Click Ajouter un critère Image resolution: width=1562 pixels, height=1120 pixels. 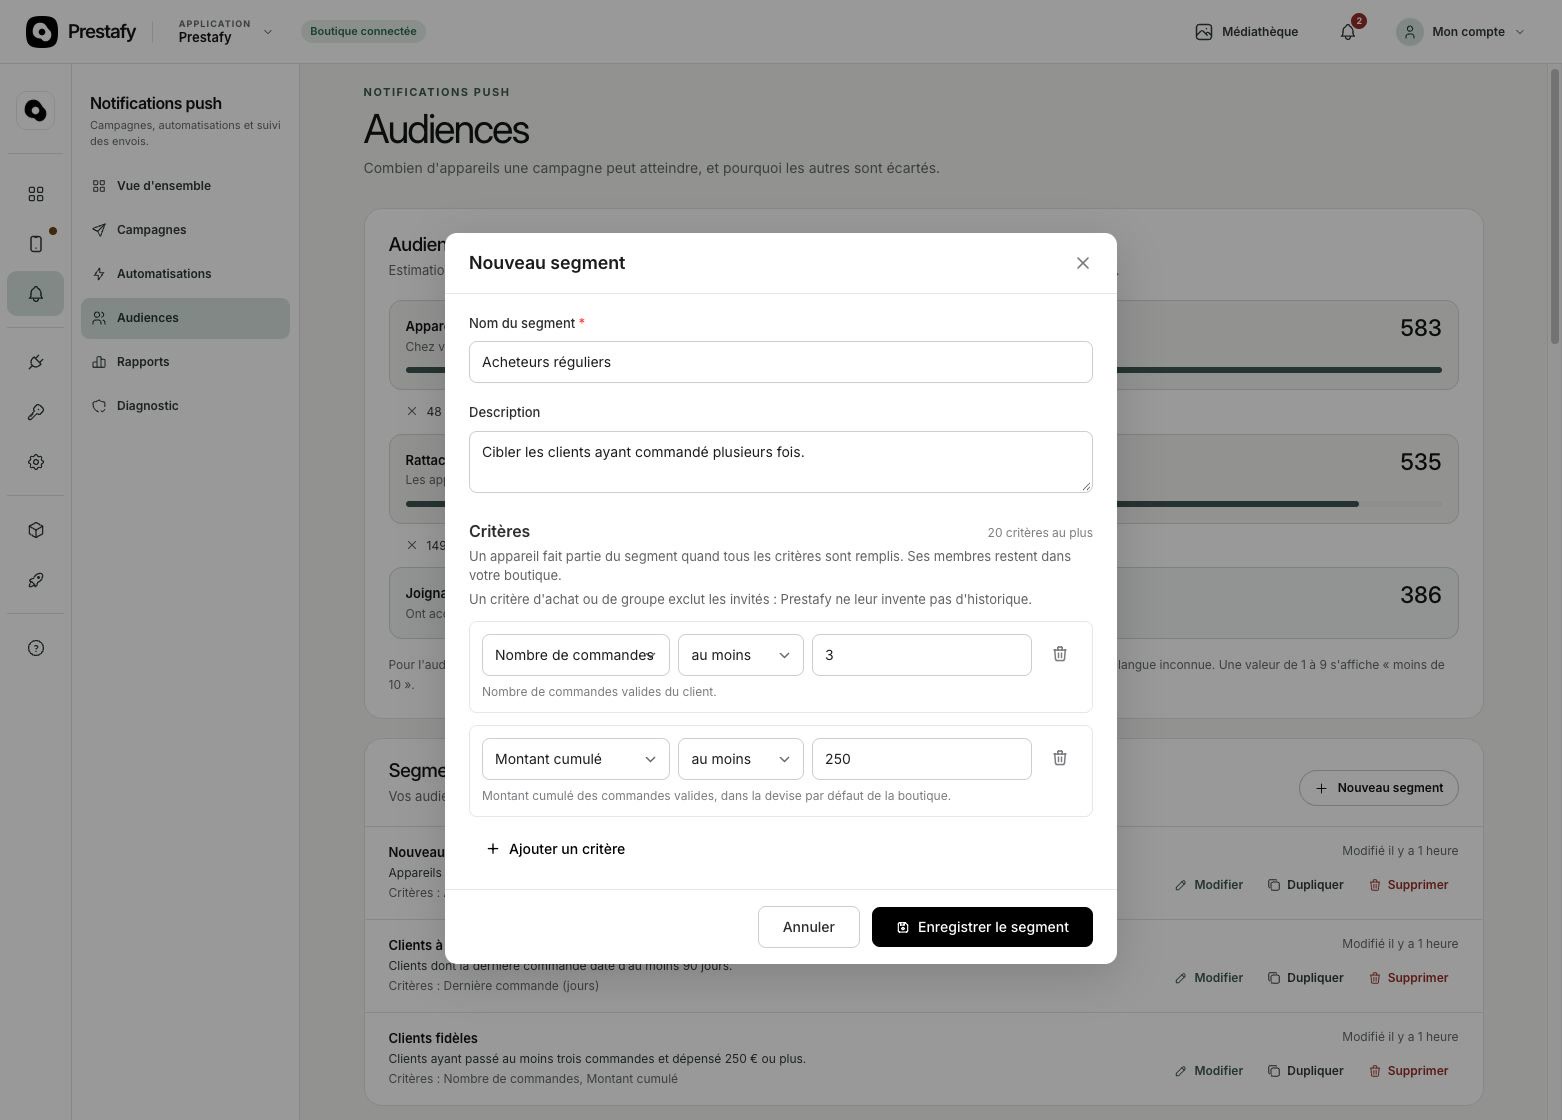tap(555, 849)
